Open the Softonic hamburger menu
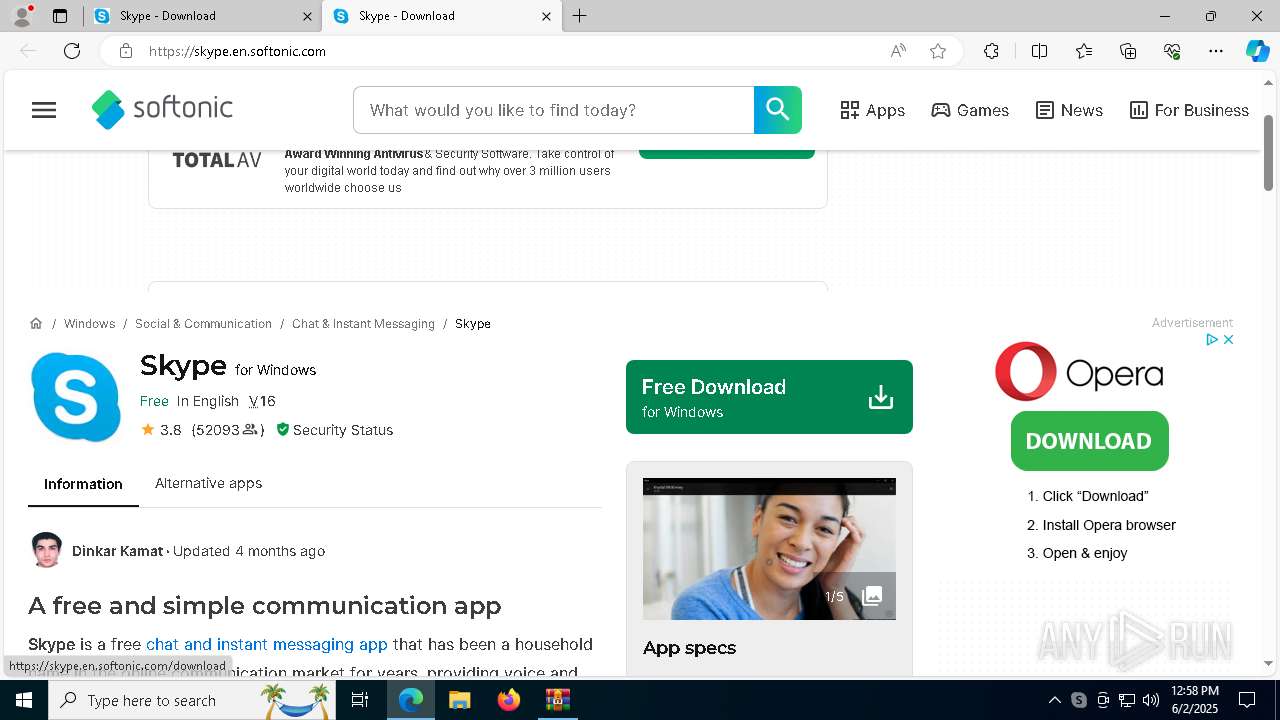Screen dimensions: 1280x720 coord(44,110)
